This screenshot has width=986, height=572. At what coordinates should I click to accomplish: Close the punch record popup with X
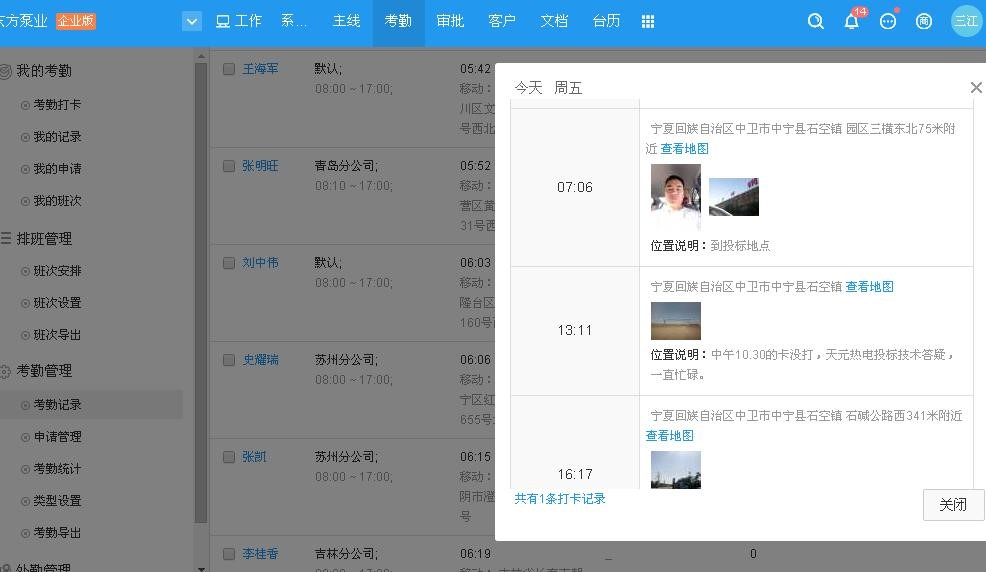pyautogui.click(x=976, y=88)
